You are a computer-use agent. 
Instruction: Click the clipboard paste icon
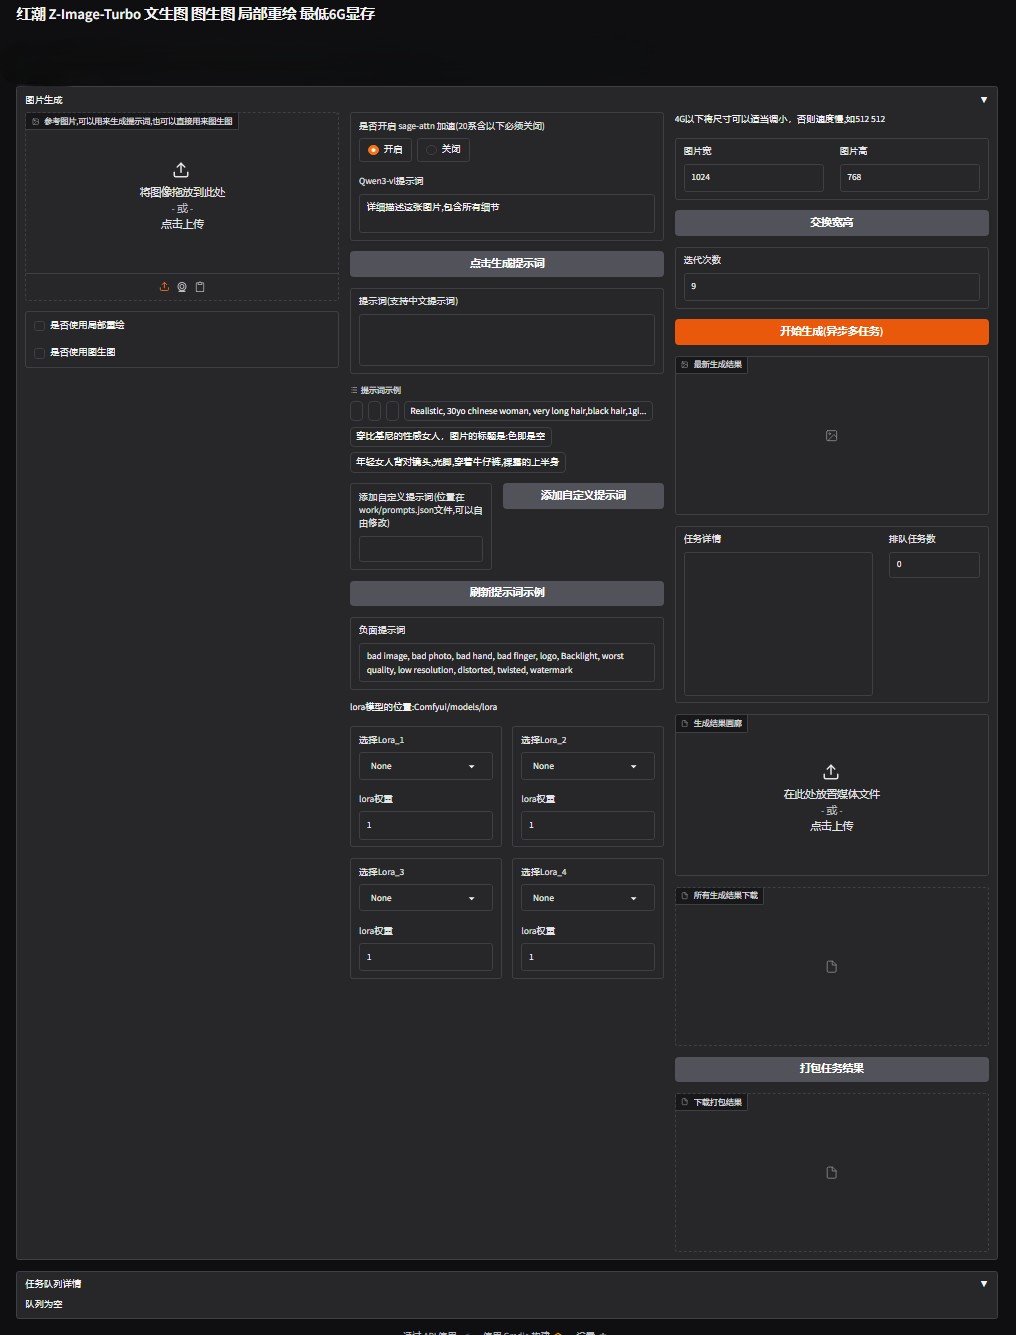tap(200, 287)
